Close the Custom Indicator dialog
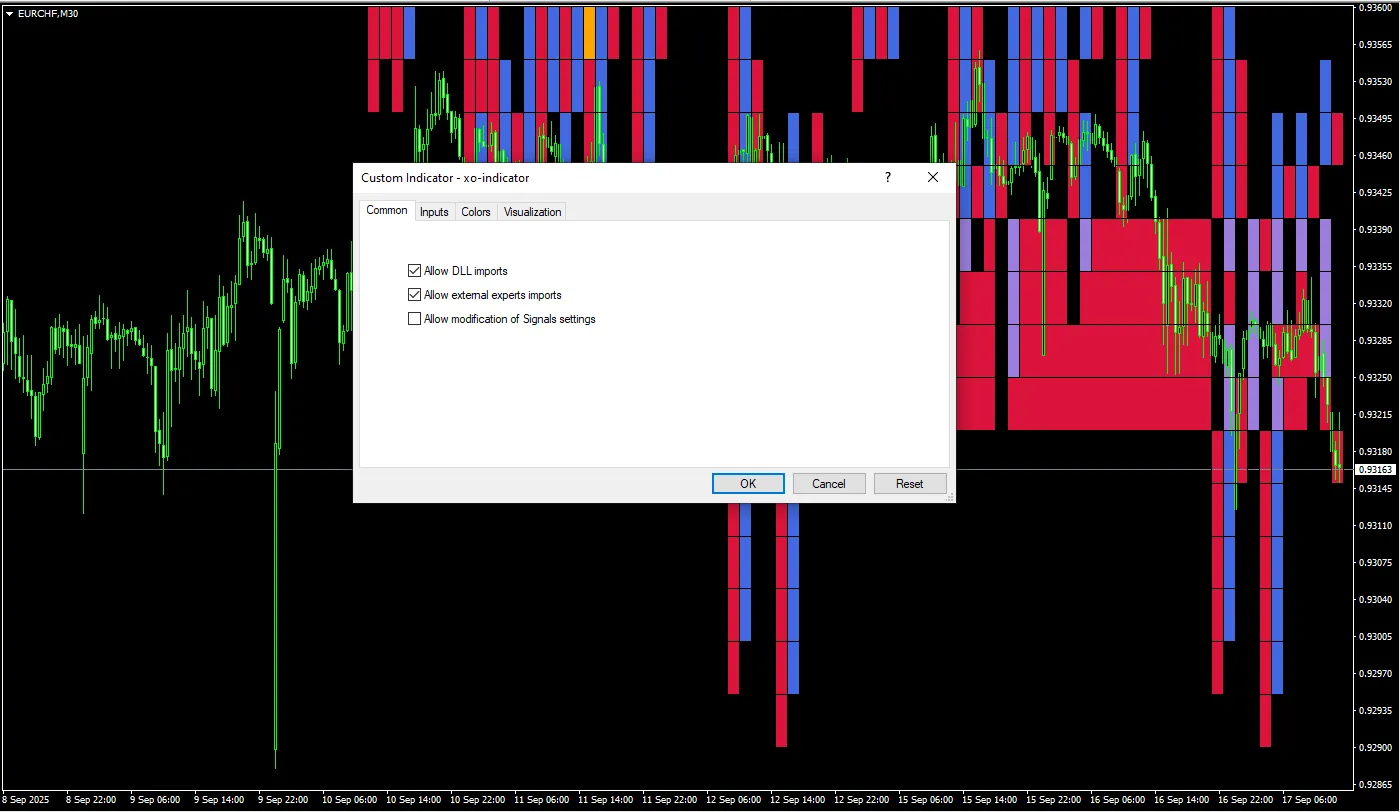 point(932,177)
